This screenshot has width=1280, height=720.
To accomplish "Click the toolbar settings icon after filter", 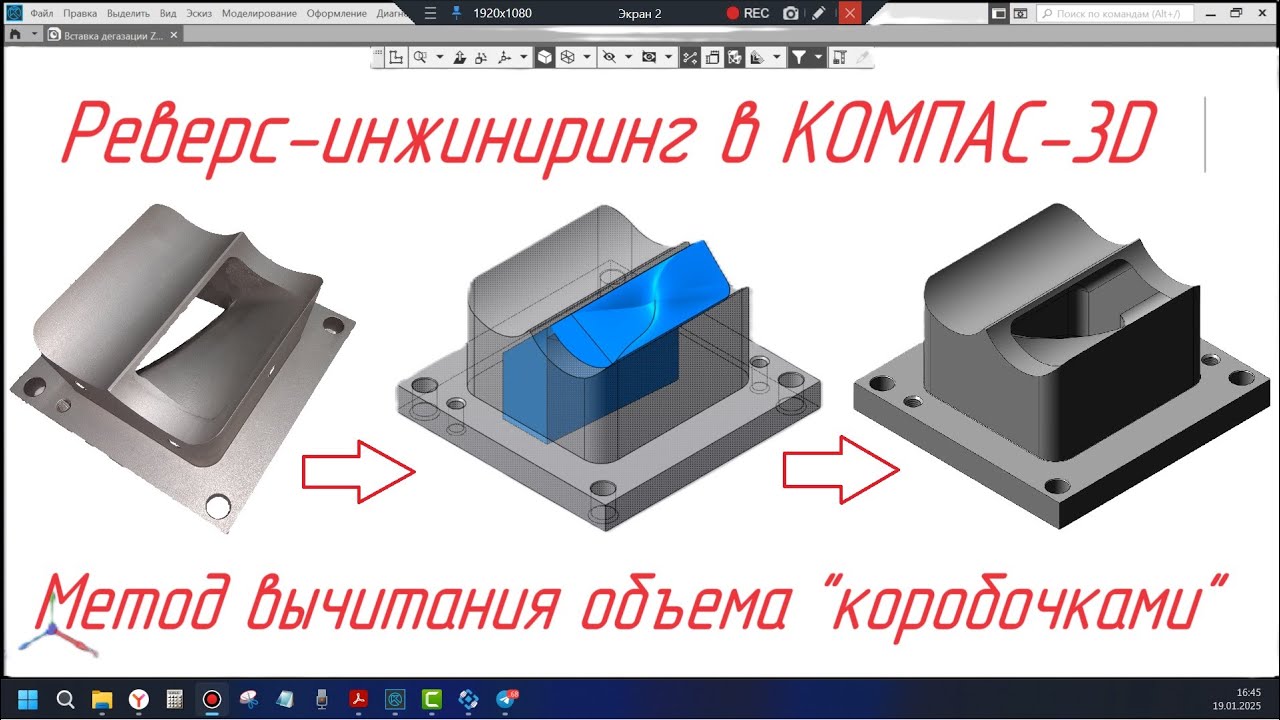I will pos(840,58).
